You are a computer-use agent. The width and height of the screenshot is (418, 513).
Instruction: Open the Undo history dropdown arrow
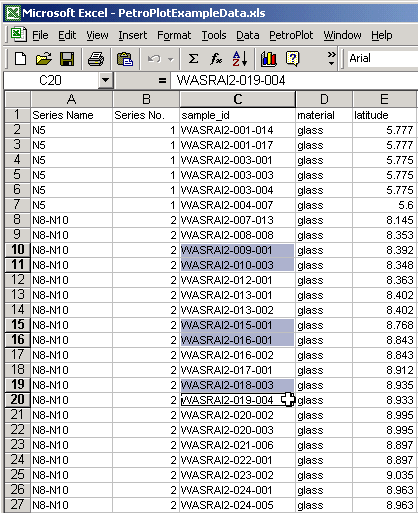tap(171, 59)
